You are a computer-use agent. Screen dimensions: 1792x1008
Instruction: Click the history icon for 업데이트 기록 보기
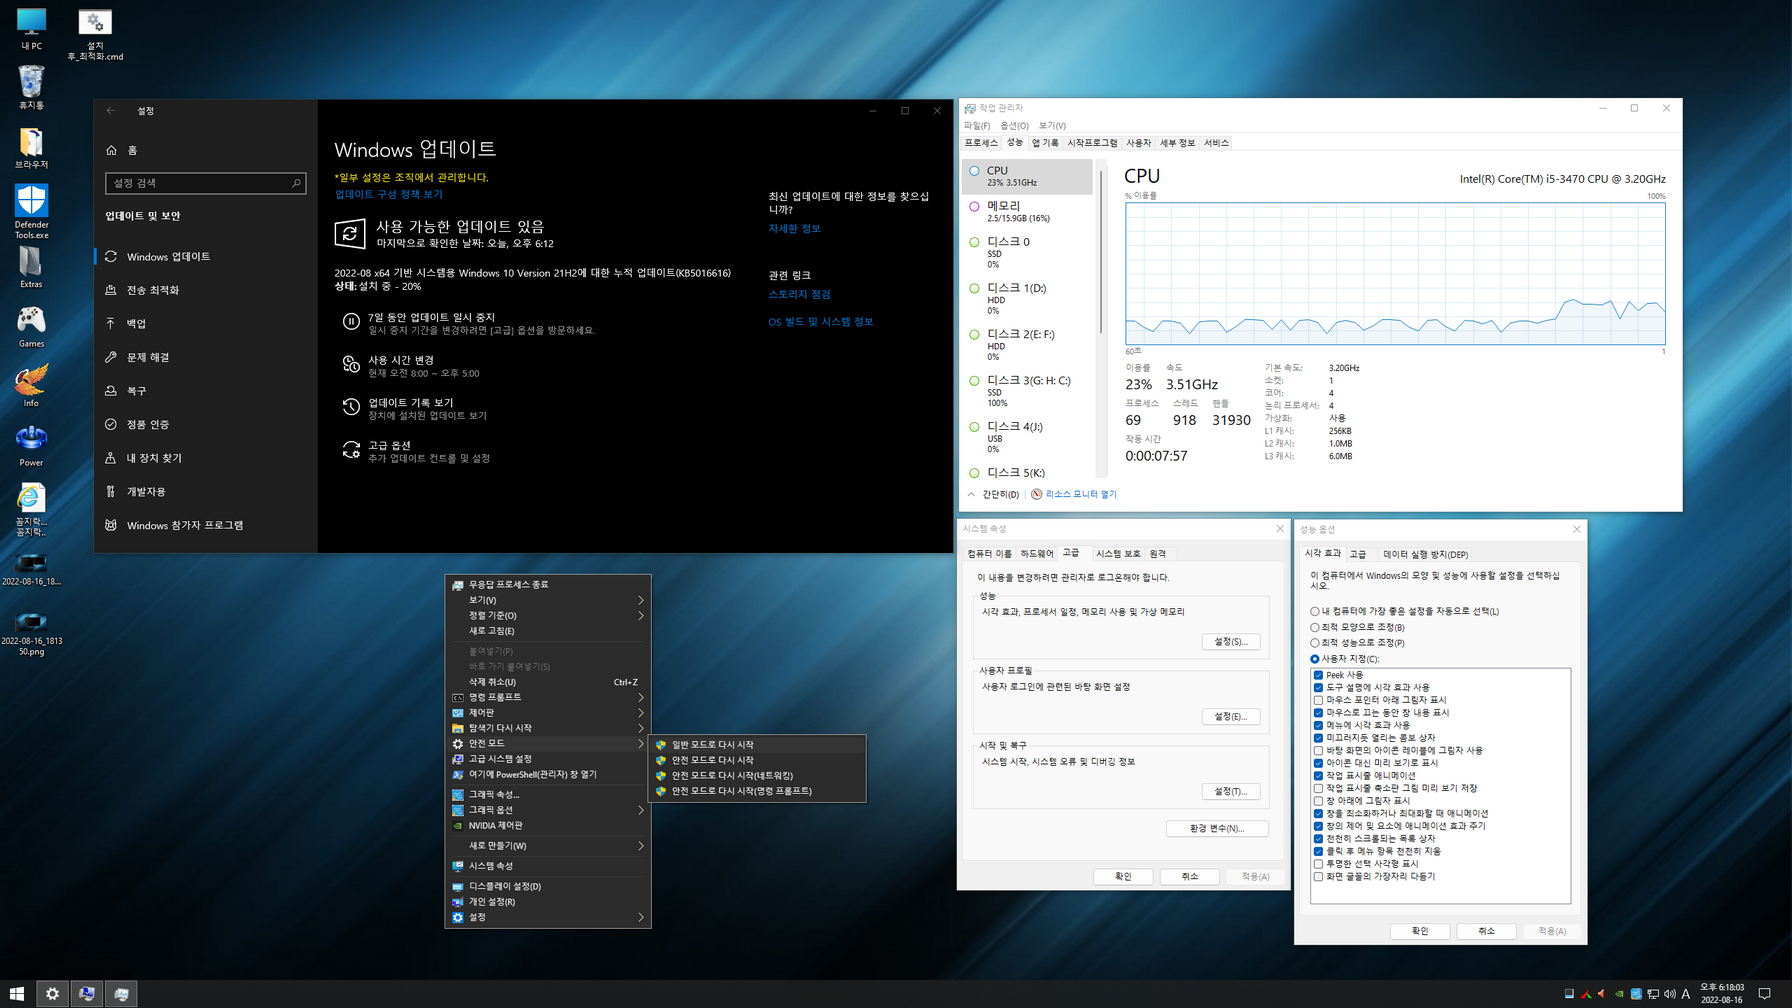tap(351, 407)
